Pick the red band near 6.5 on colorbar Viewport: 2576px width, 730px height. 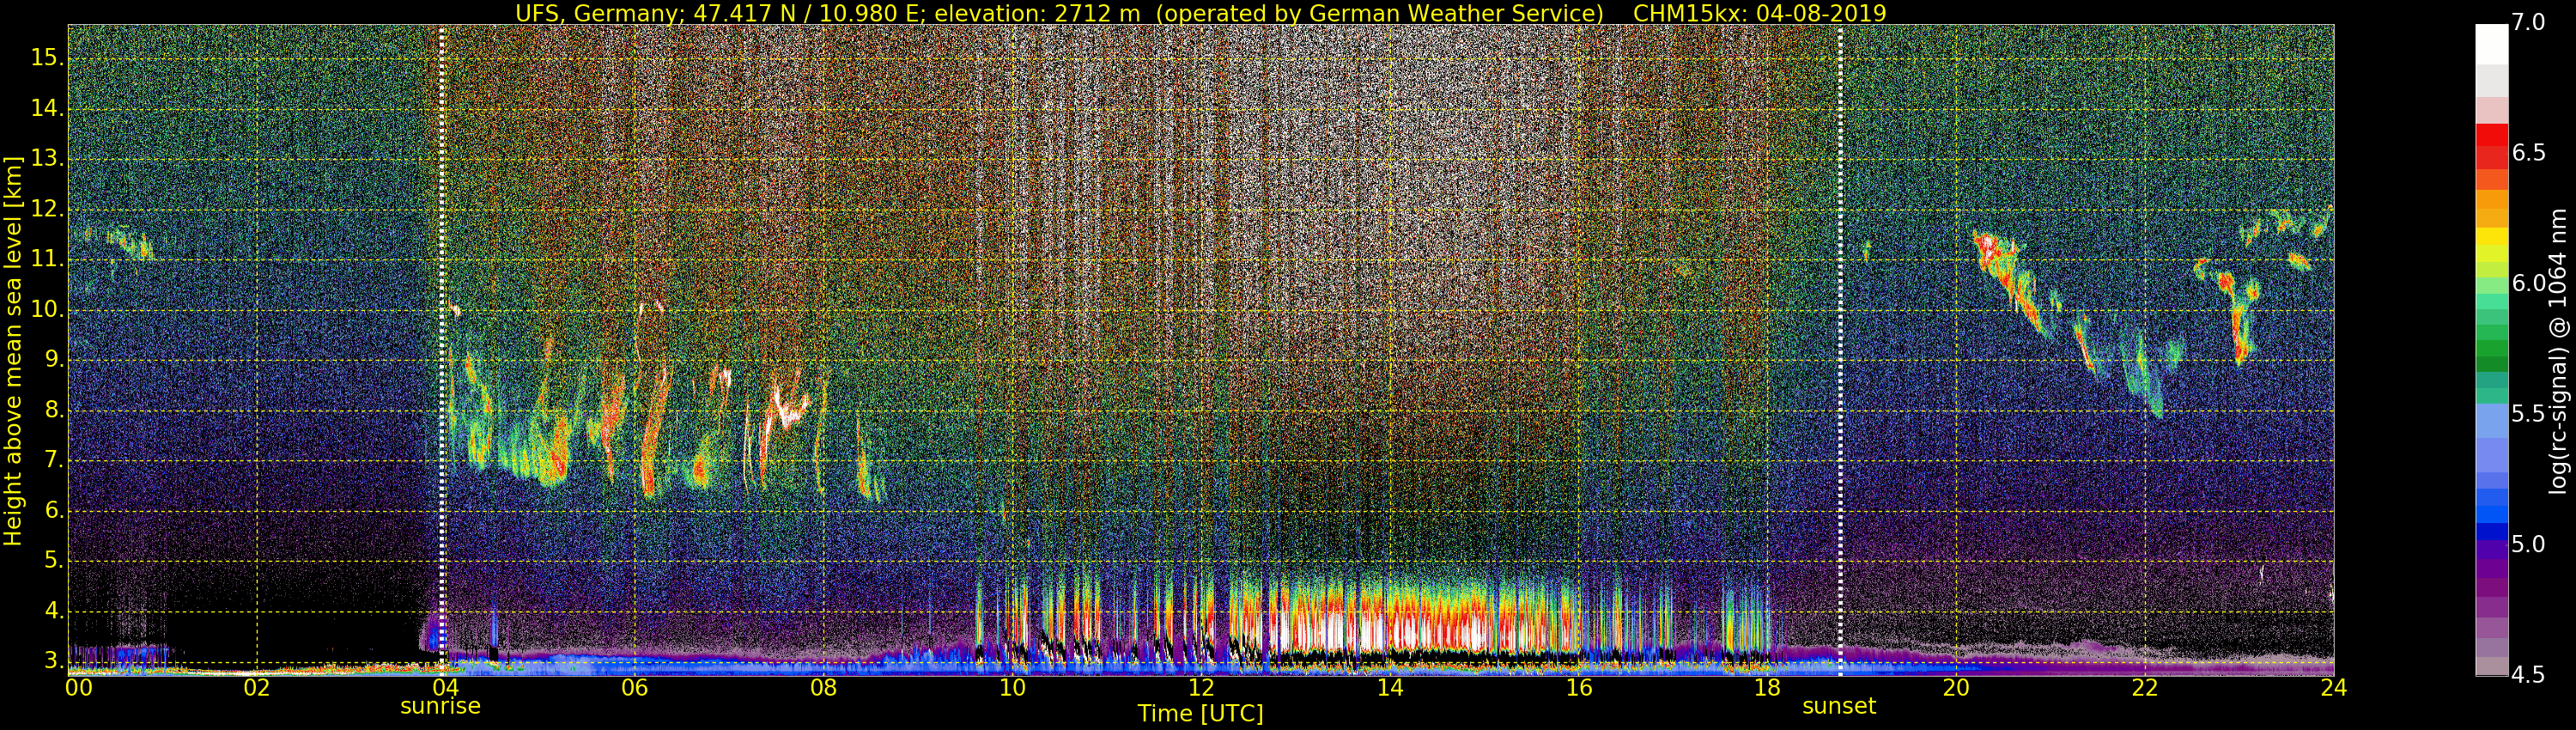pyautogui.click(x=2491, y=145)
